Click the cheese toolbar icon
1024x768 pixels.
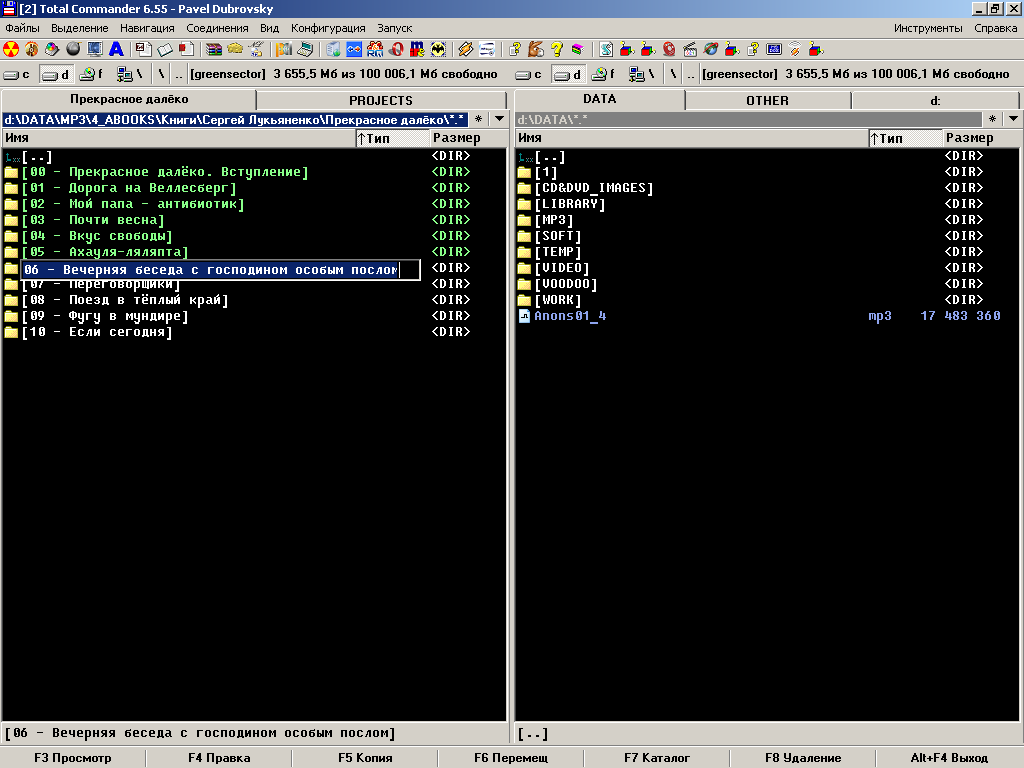235,50
